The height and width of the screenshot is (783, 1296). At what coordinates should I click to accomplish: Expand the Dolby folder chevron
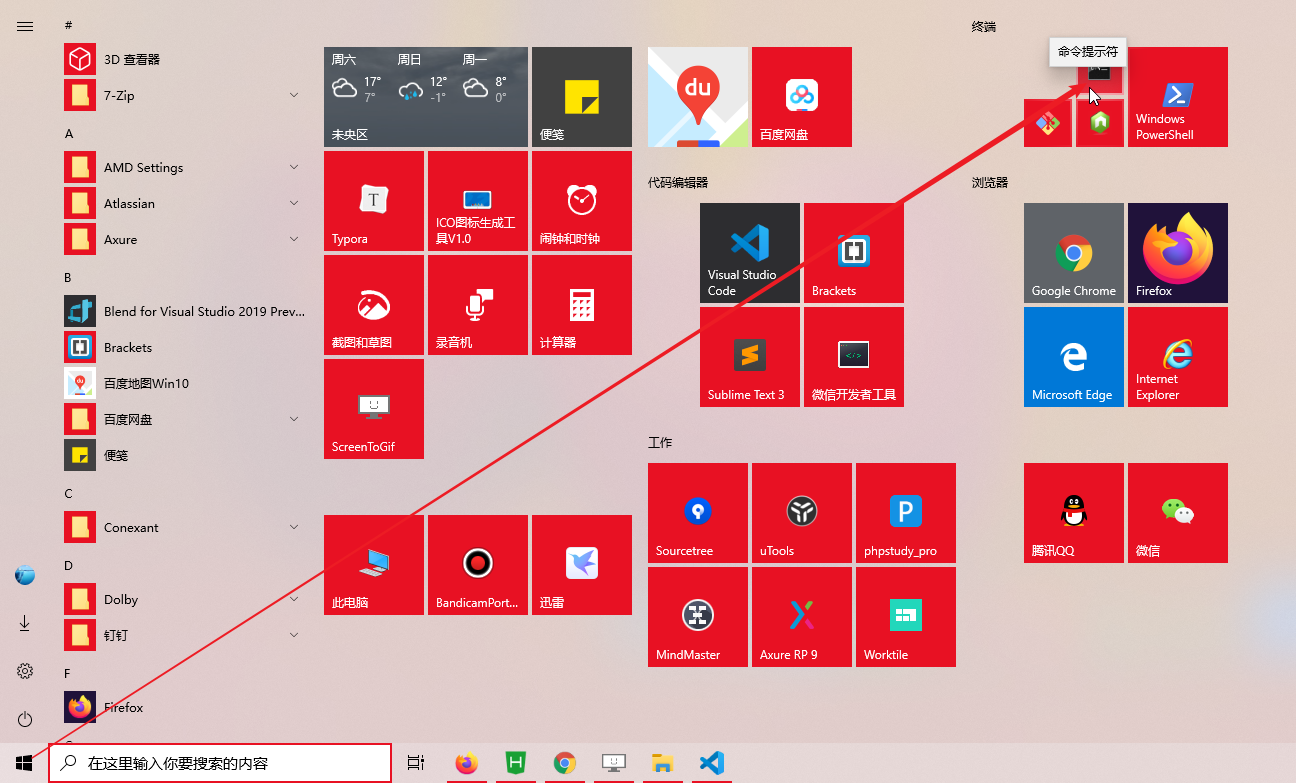click(294, 599)
